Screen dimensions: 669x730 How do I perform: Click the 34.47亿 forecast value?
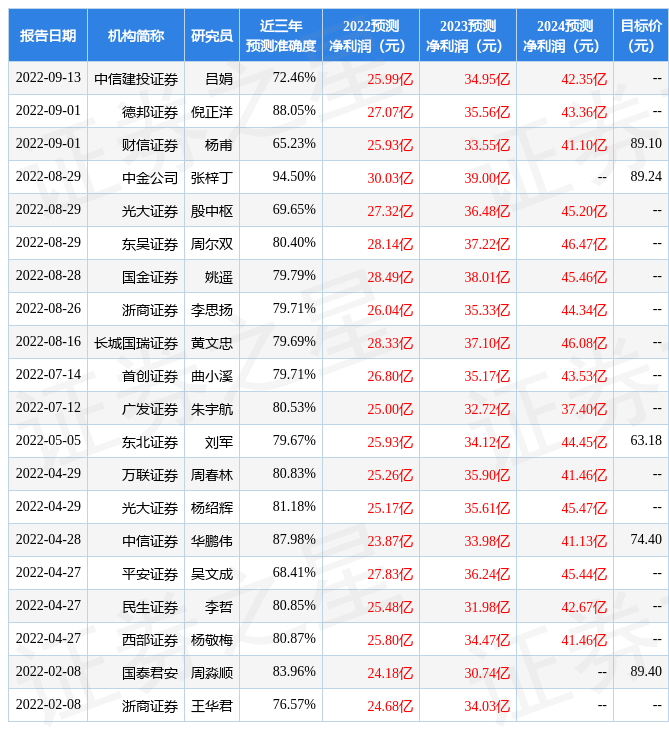pos(487,641)
